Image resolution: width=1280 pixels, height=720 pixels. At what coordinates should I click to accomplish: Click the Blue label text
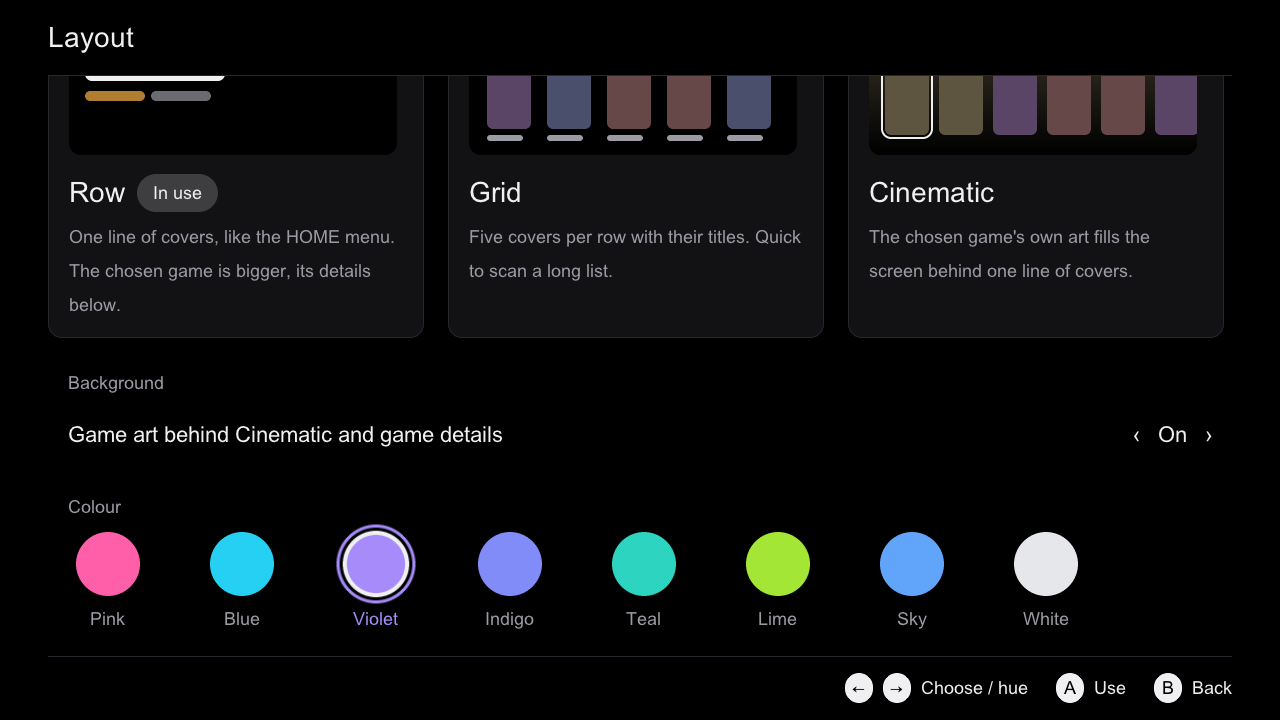(x=242, y=619)
